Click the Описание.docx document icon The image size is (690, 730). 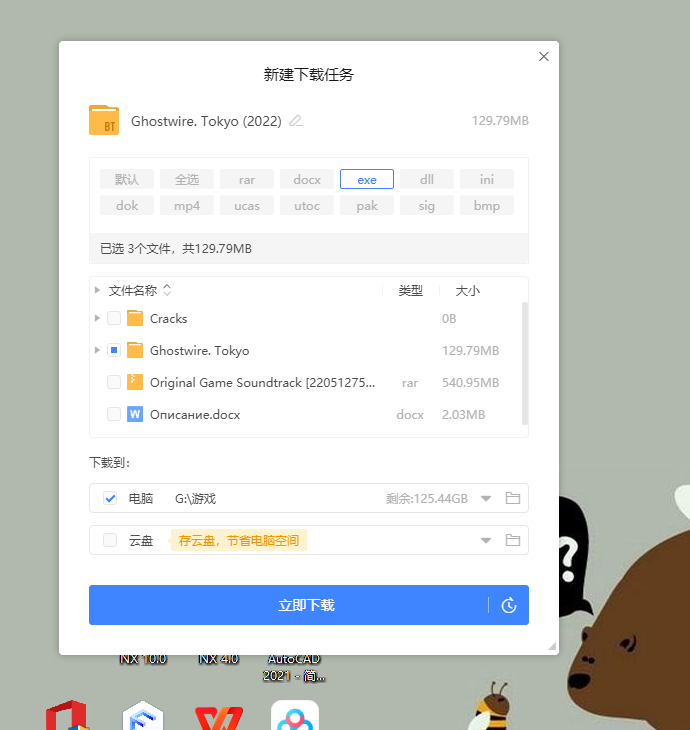point(135,414)
